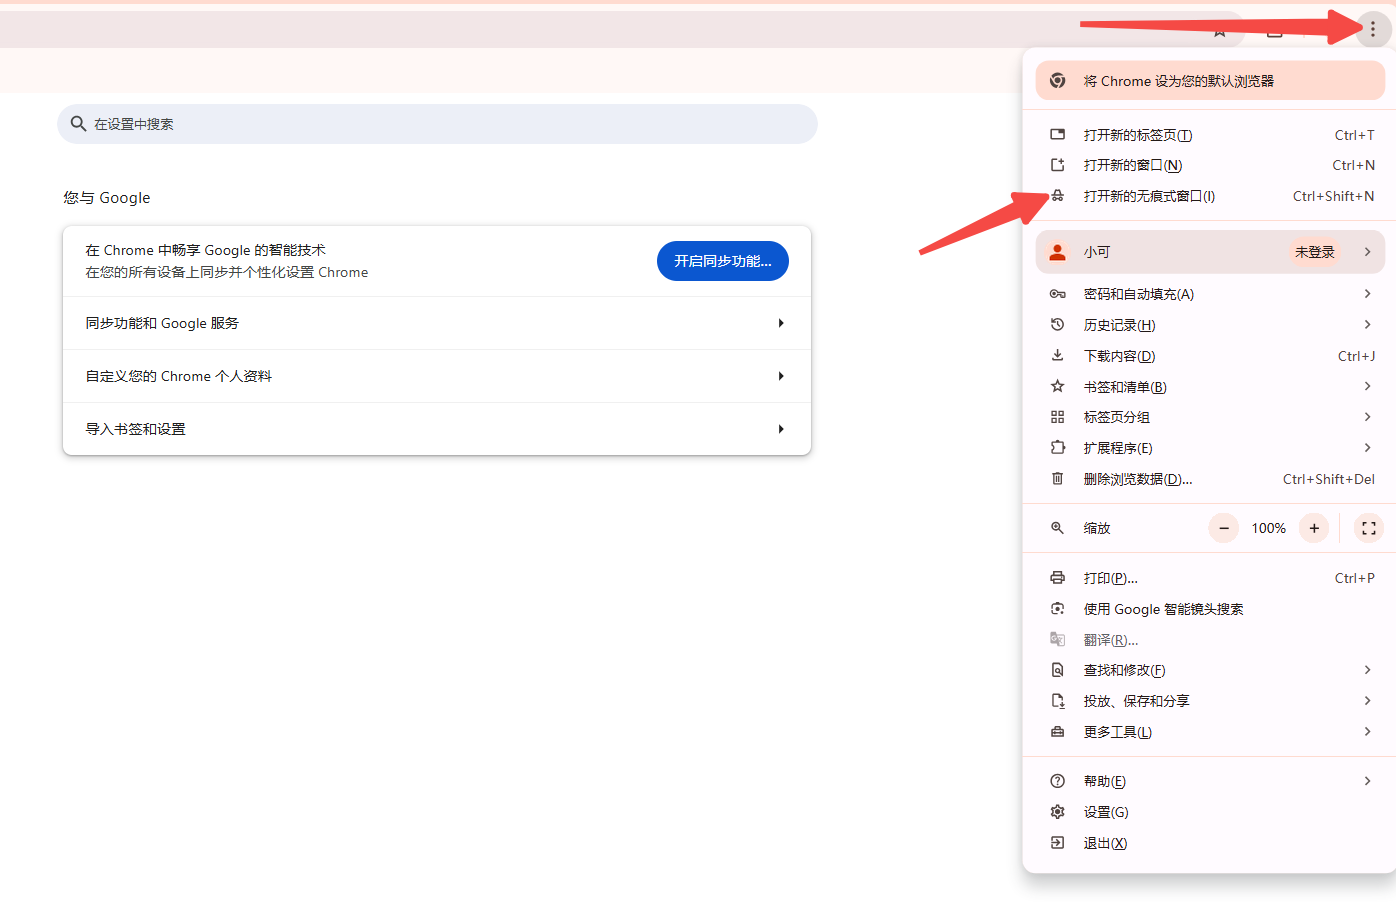This screenshot has height=923, width=1396.
Task: Decrease zoom with the minus button
Action: click(1223, 528)
